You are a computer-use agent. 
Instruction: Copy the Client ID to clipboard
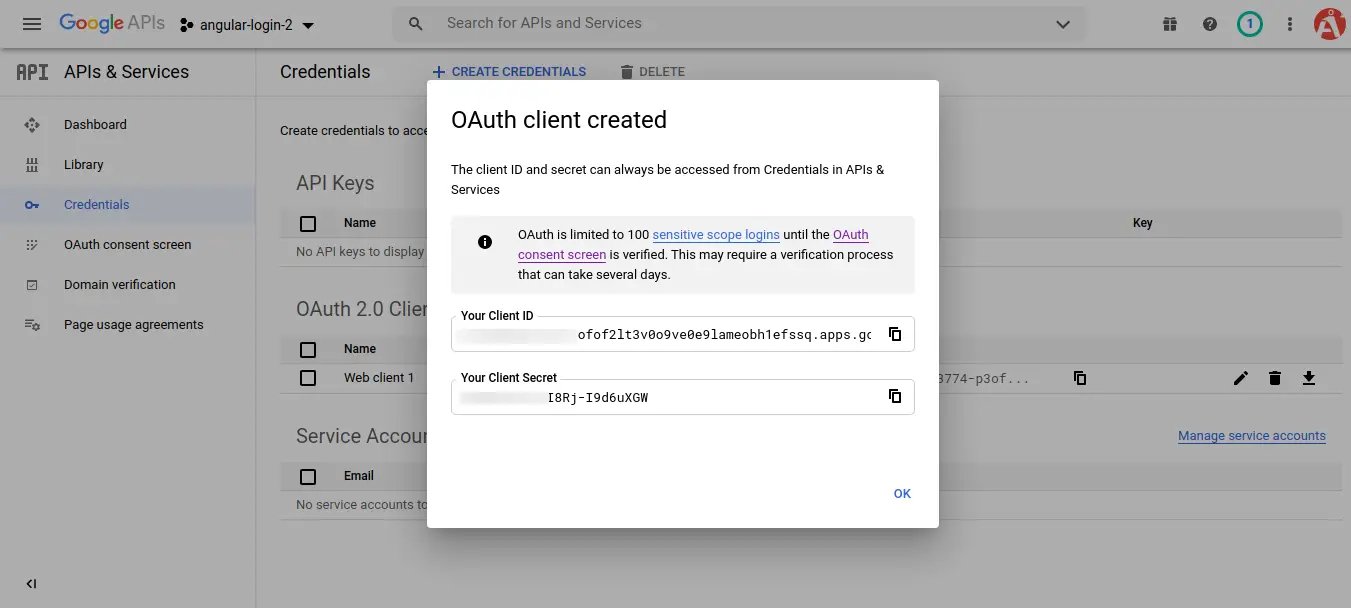(895, 334)
